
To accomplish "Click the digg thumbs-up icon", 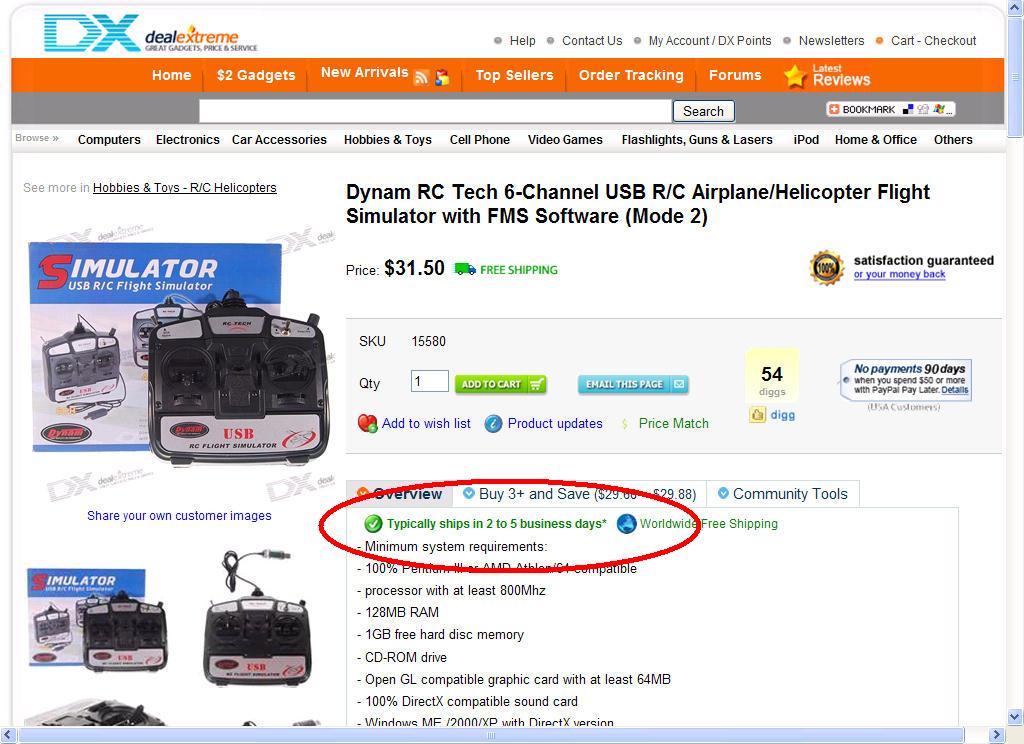I will tap(757, 415).
